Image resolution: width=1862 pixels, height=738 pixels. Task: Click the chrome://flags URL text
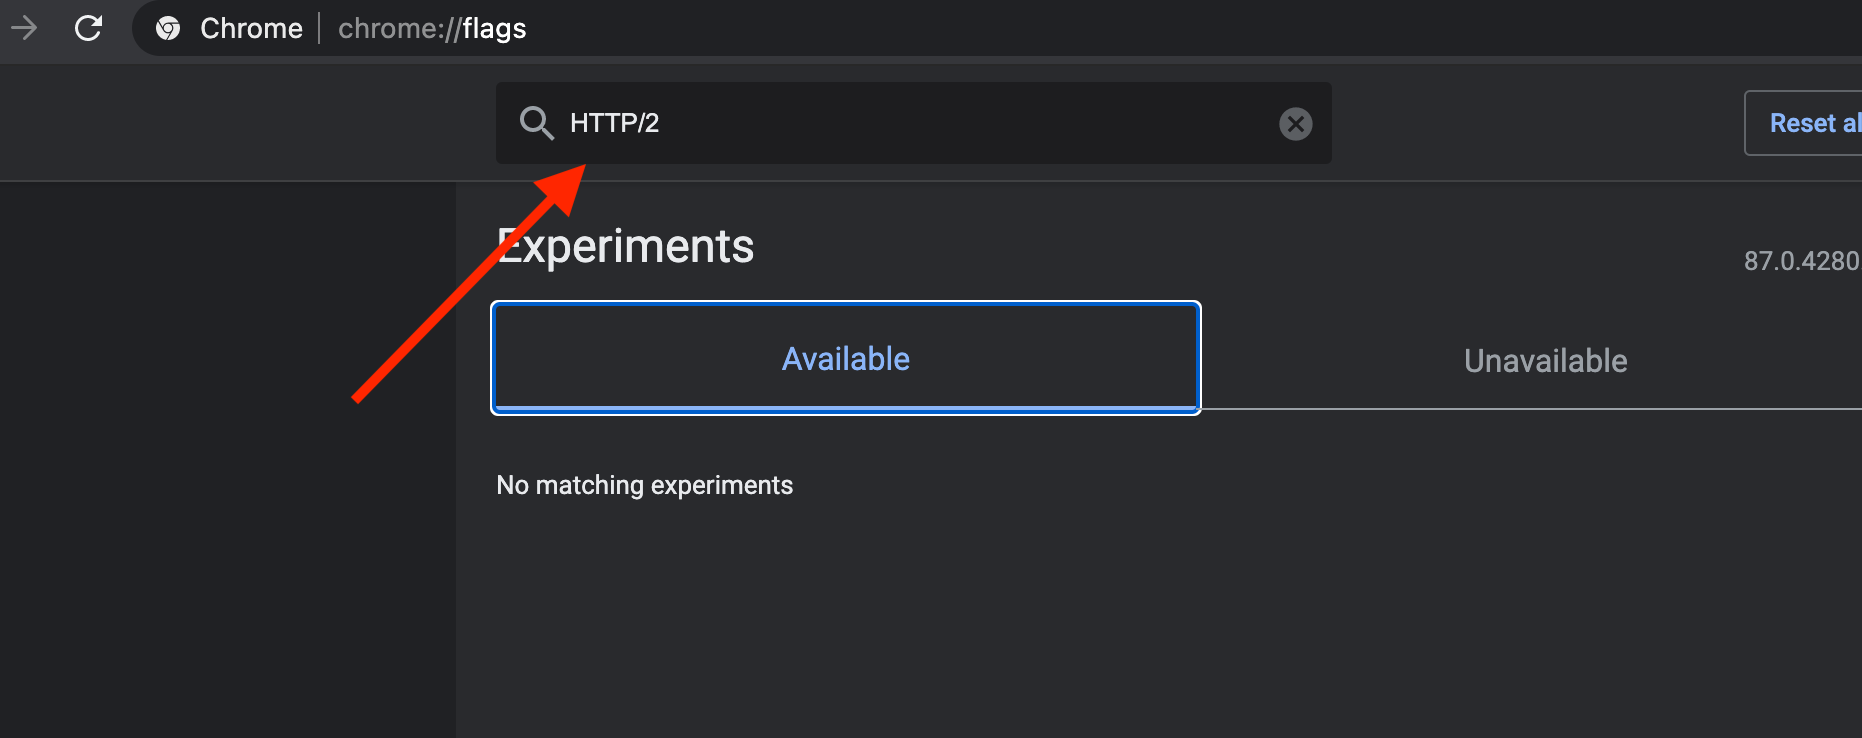[x=432, y=28]
